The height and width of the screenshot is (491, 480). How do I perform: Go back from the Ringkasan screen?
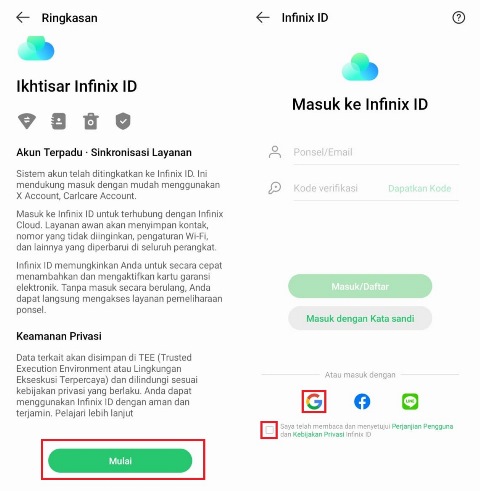coord(23,17)
